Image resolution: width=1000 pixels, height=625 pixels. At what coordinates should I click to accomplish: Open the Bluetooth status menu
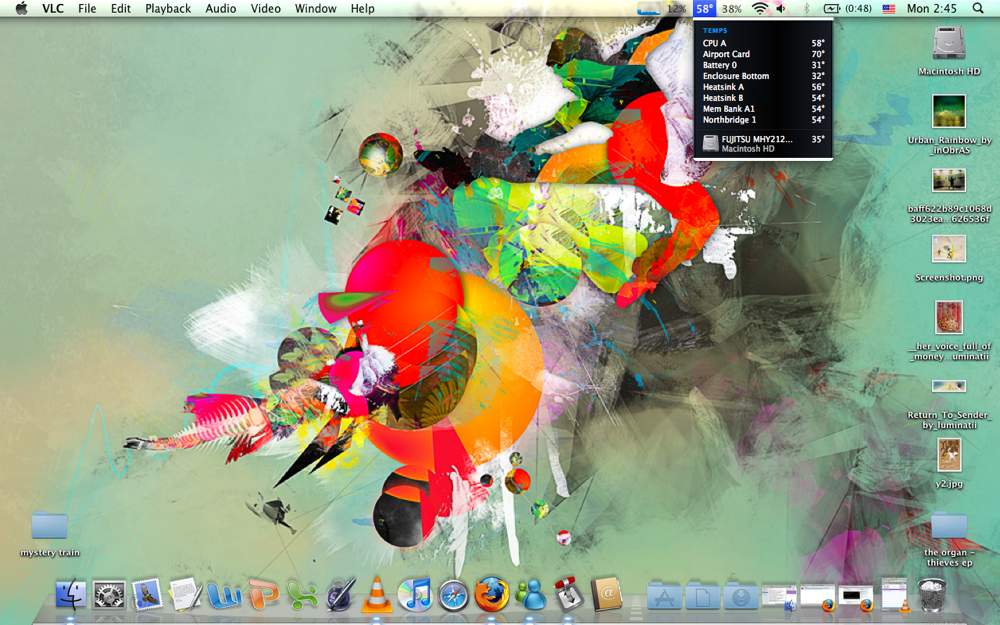pos(805,8)
